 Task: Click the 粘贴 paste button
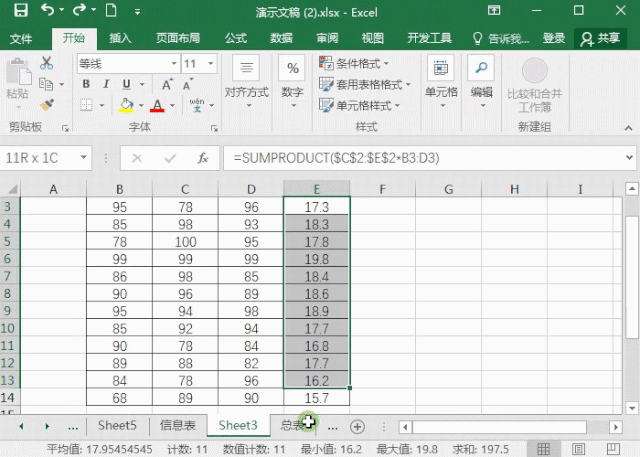(x=18, y=82)
